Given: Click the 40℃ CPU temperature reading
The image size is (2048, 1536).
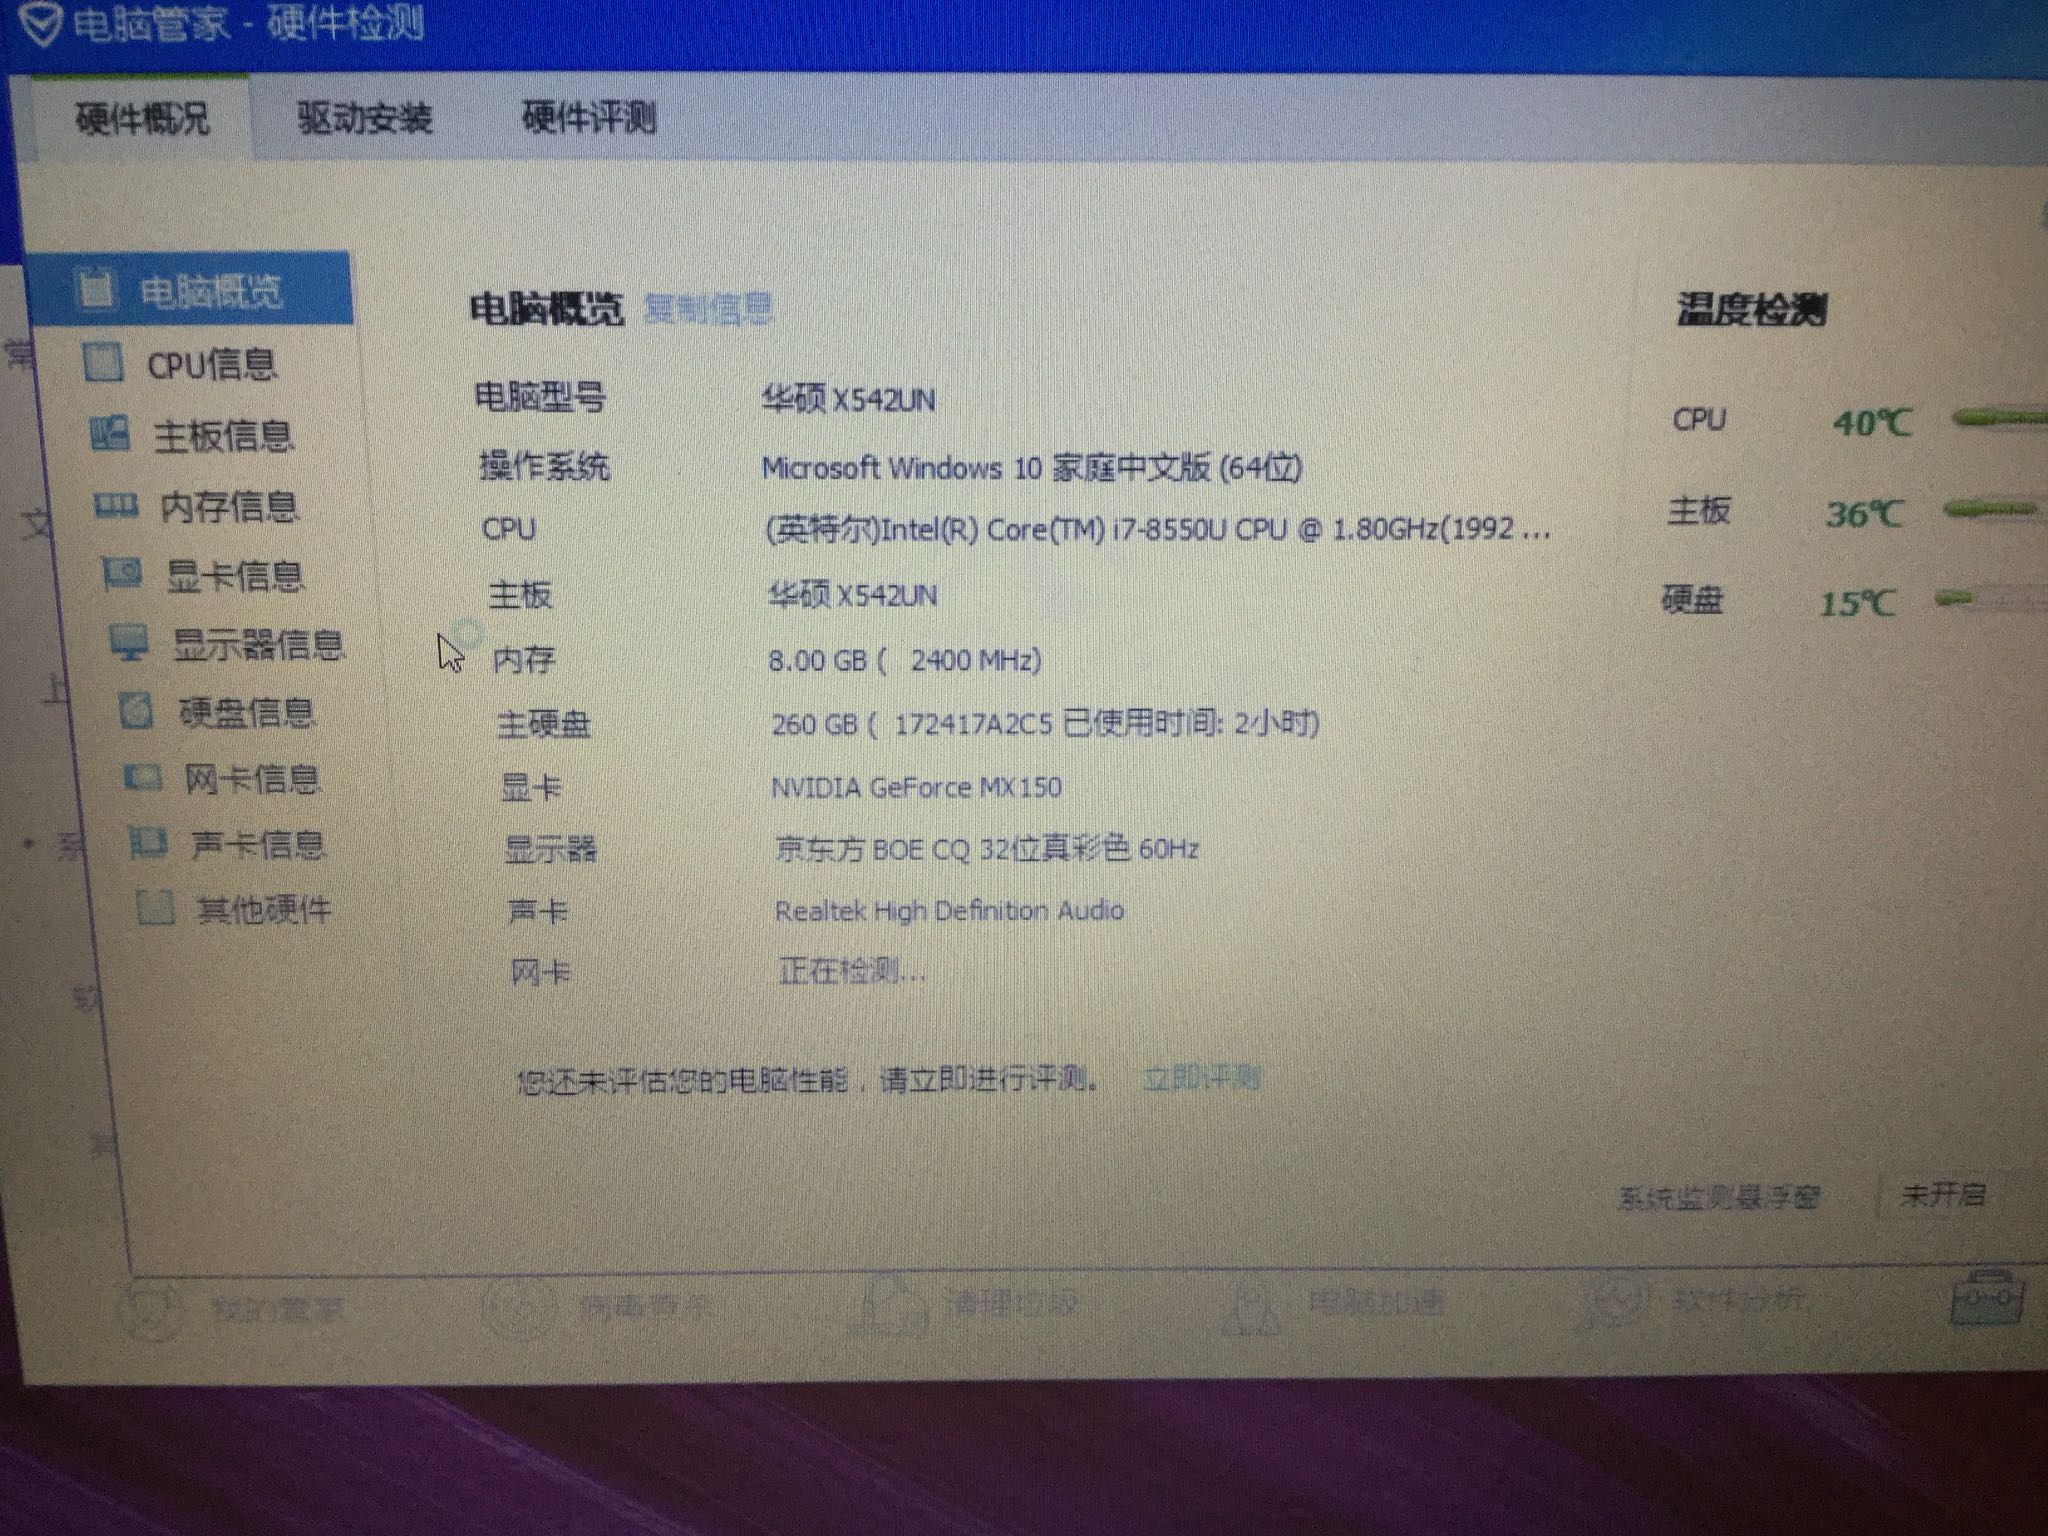Looking at the screenshot, I should coord(1871,422).
